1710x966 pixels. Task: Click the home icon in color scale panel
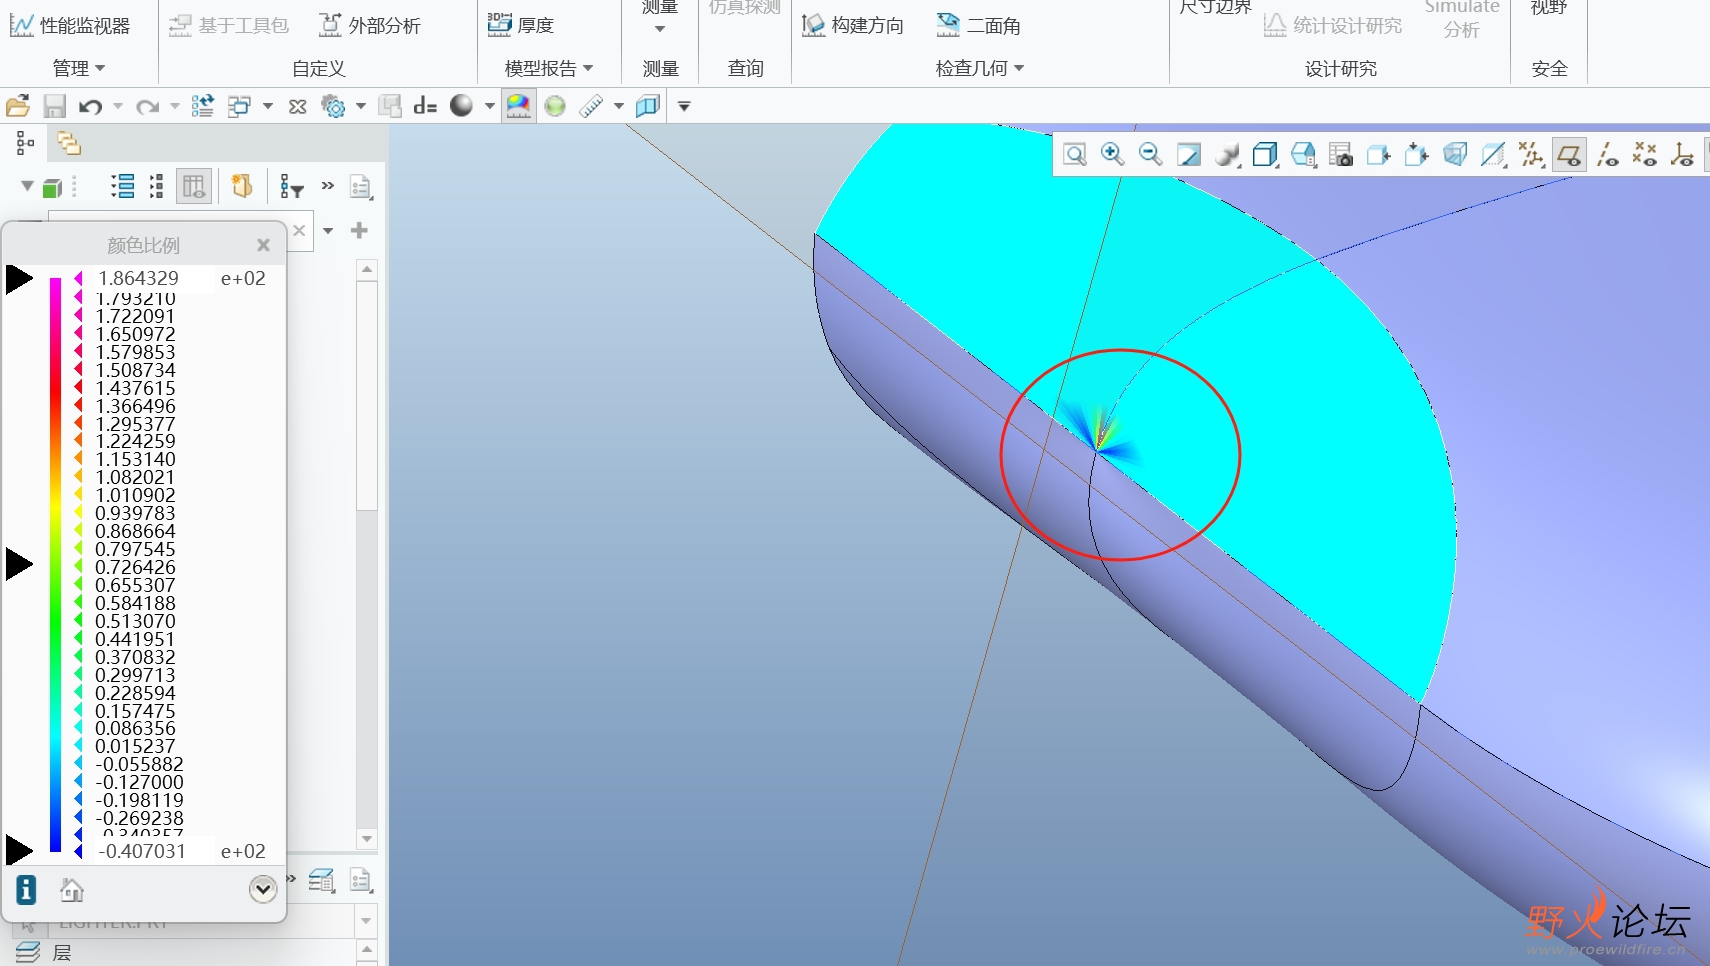(72, 889)
